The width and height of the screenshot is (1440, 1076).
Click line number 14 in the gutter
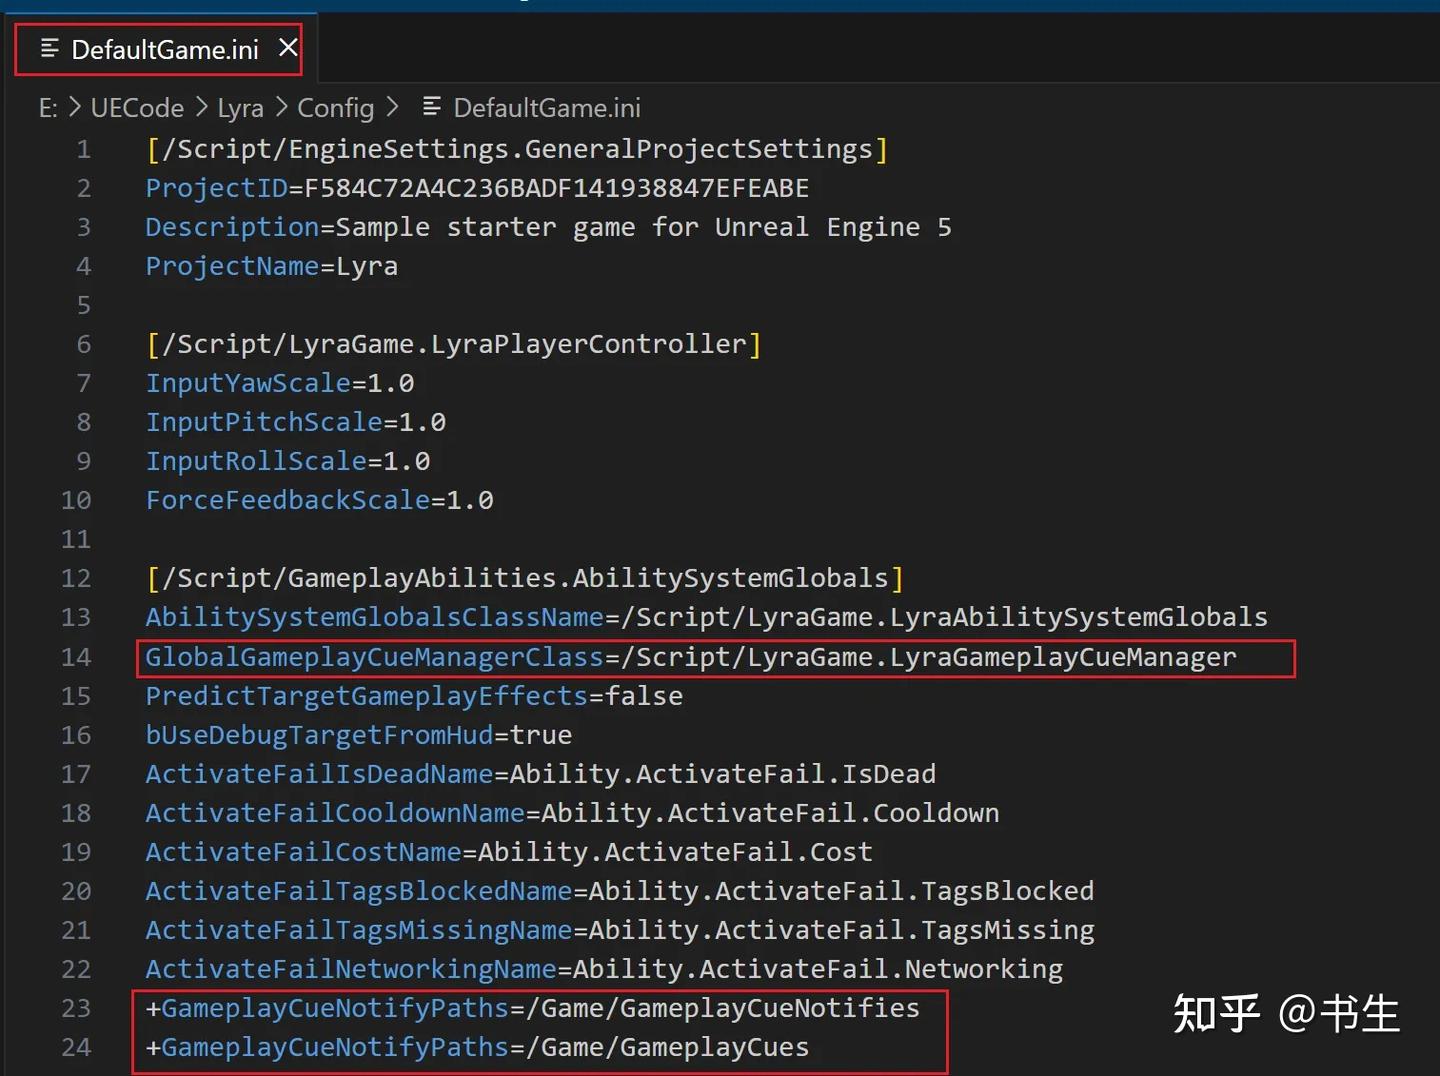[x=76, y=657]
